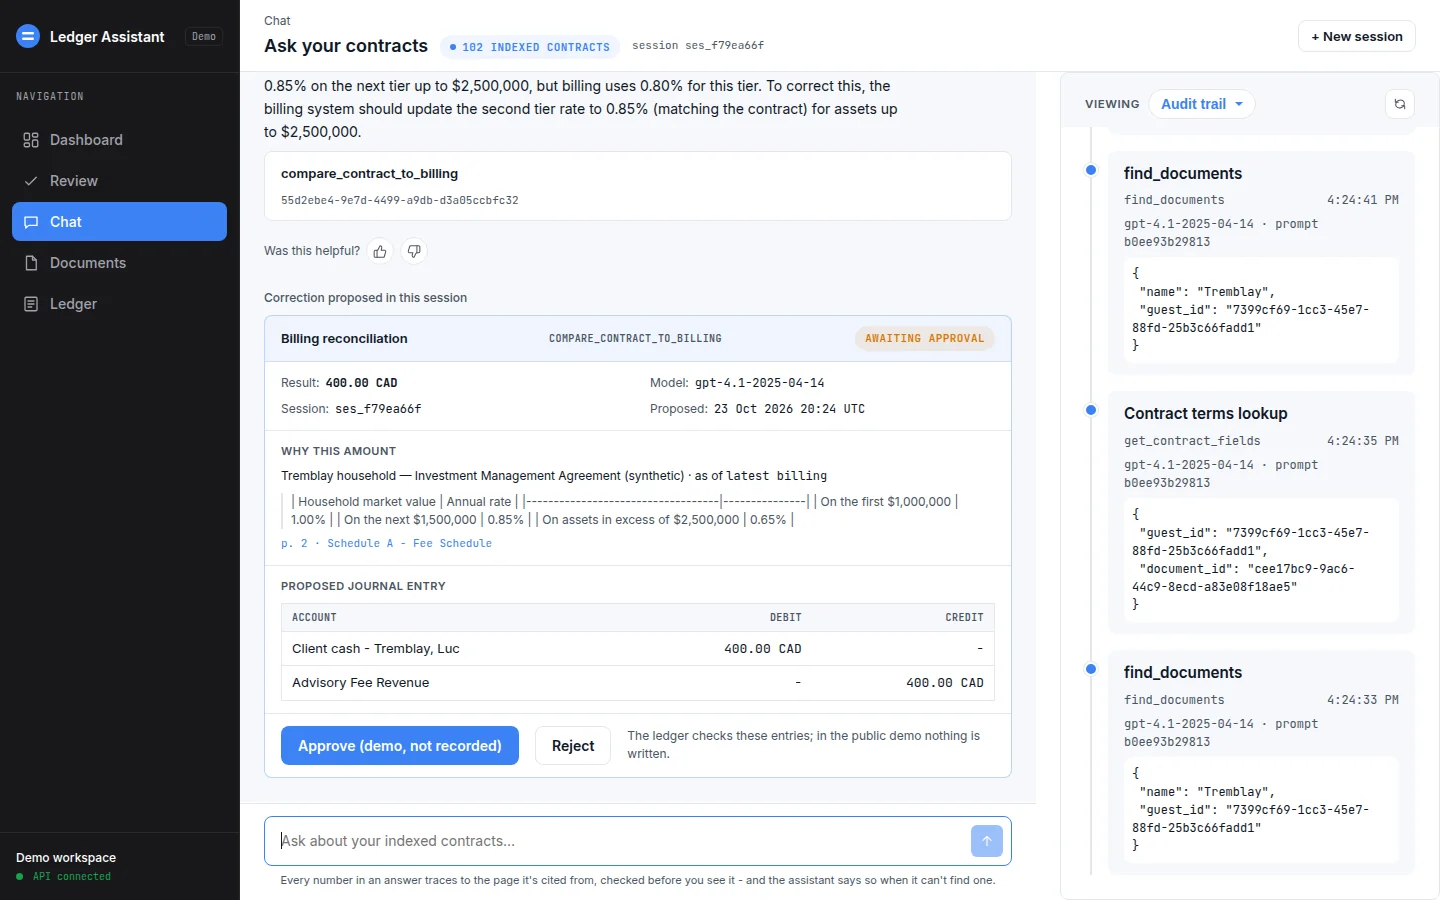Reject the proposed correction

(573, 746)
